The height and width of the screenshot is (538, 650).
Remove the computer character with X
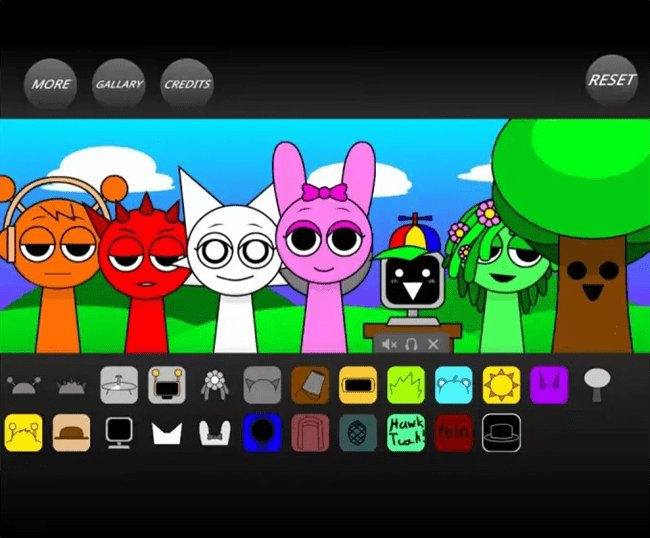click(x=433, y=344)
